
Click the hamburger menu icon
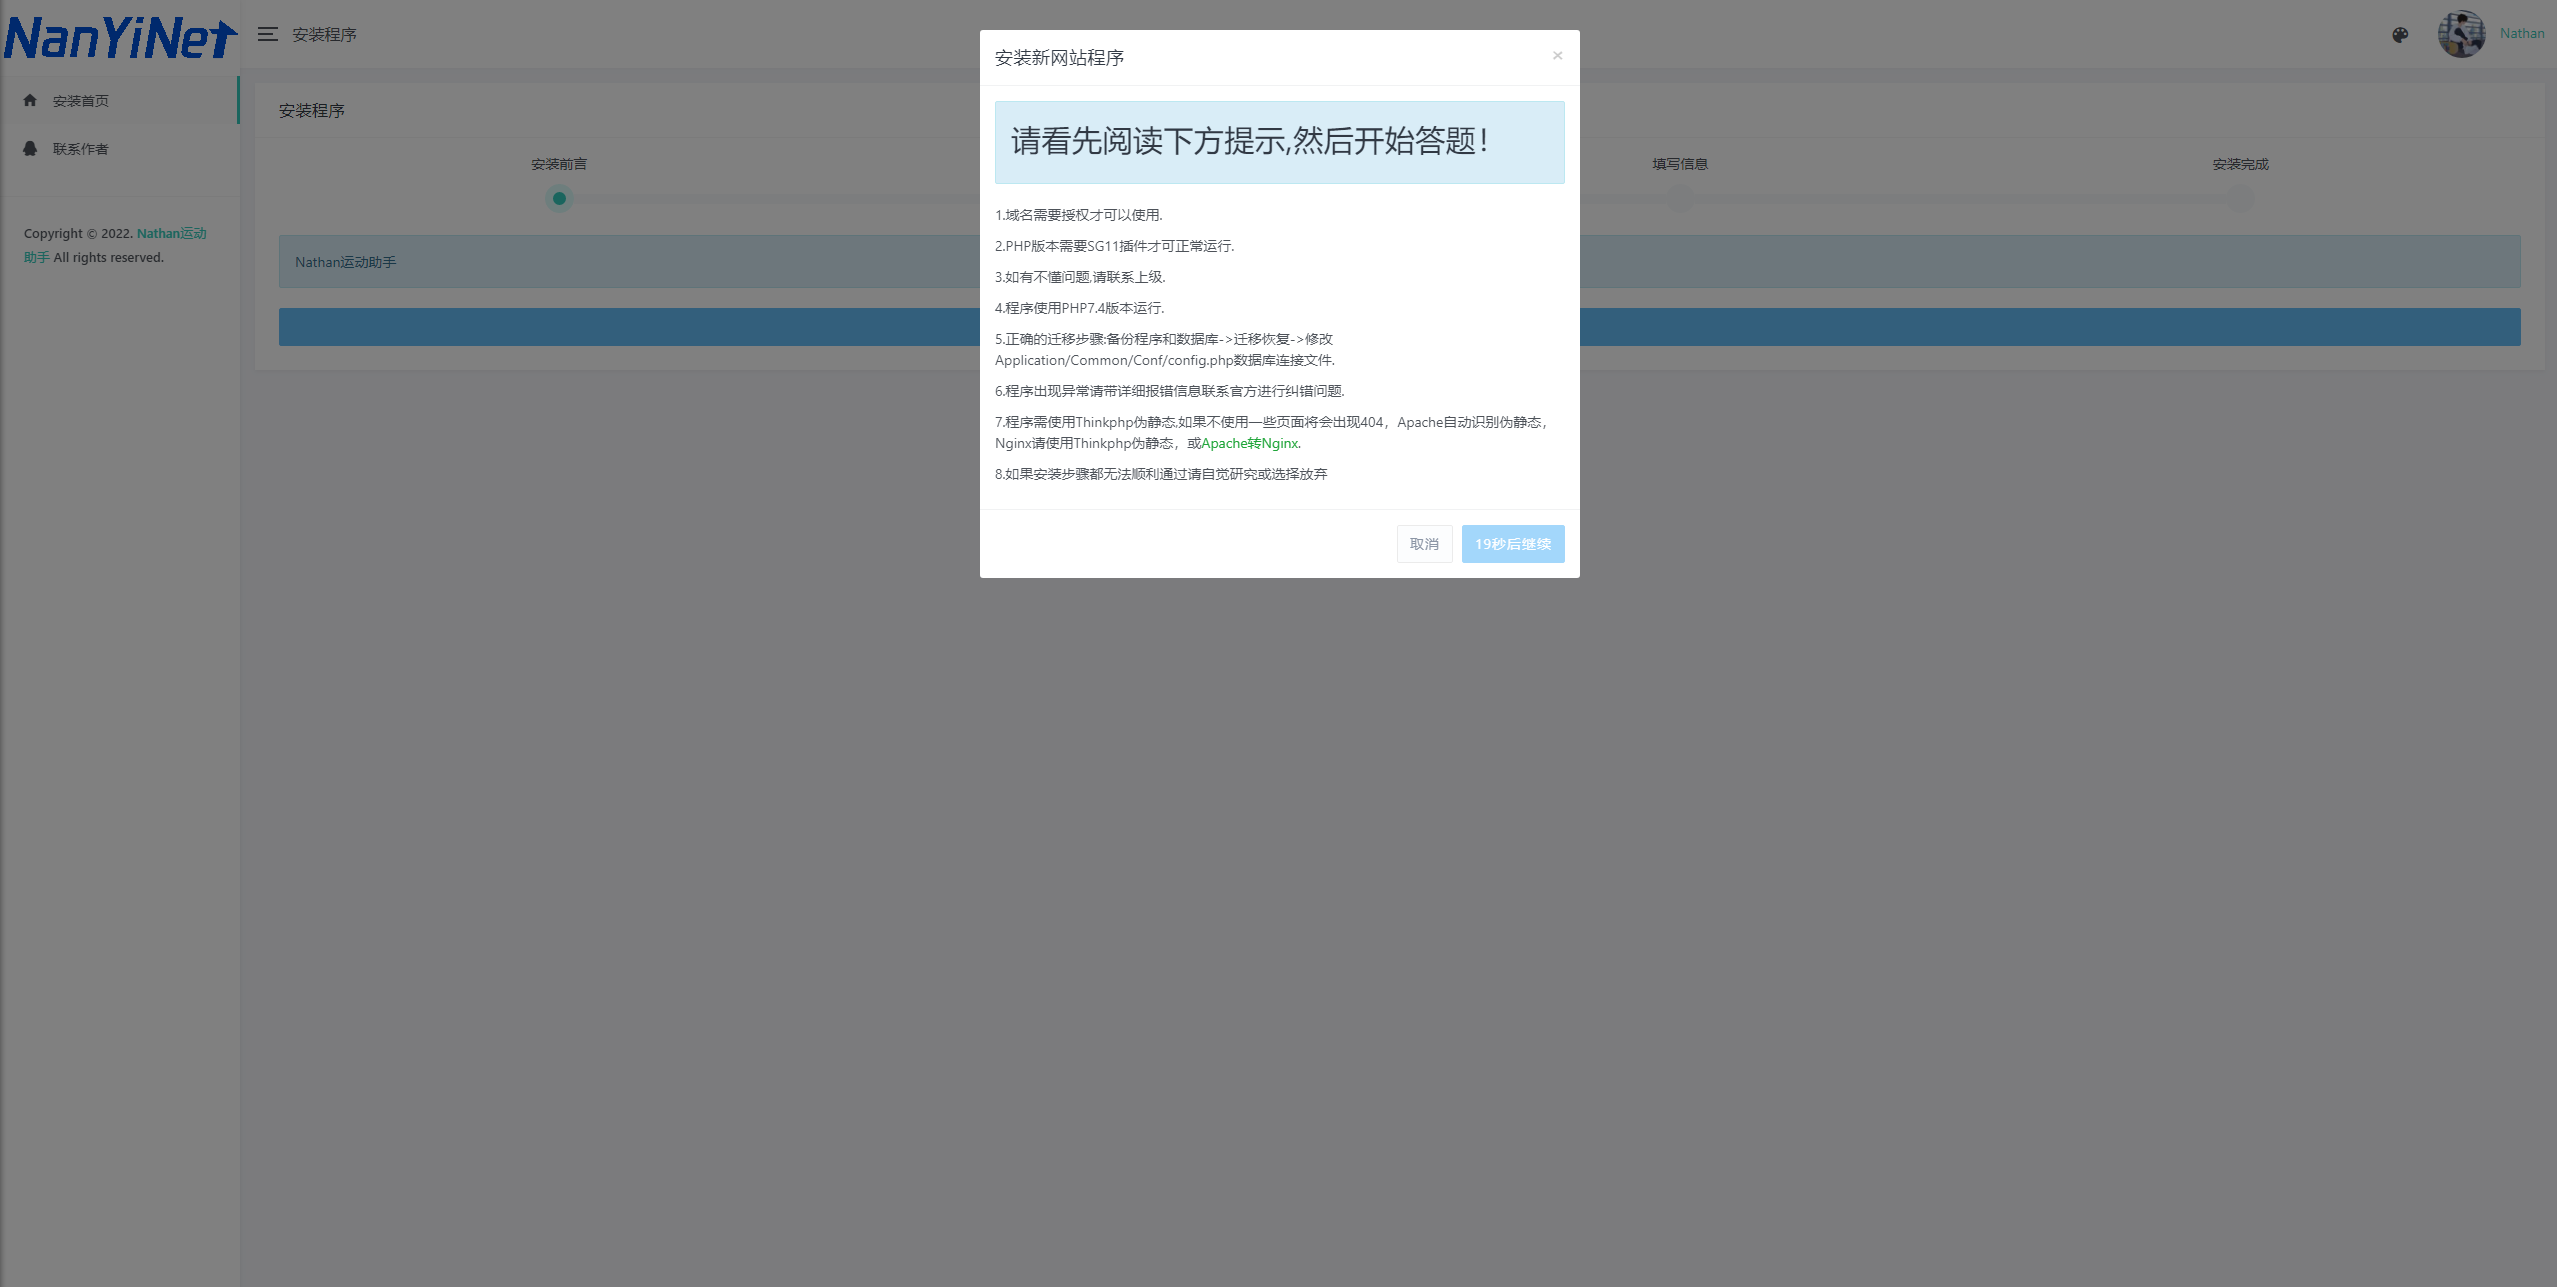268,33
